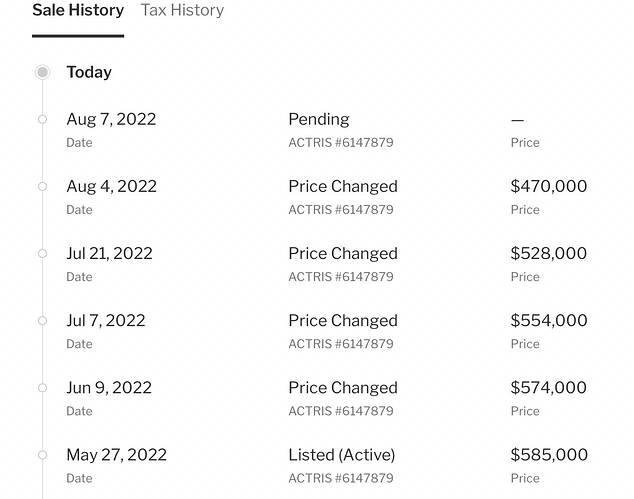Click the Today heading text
The image size is (634, 499).
tap(89, 73)
